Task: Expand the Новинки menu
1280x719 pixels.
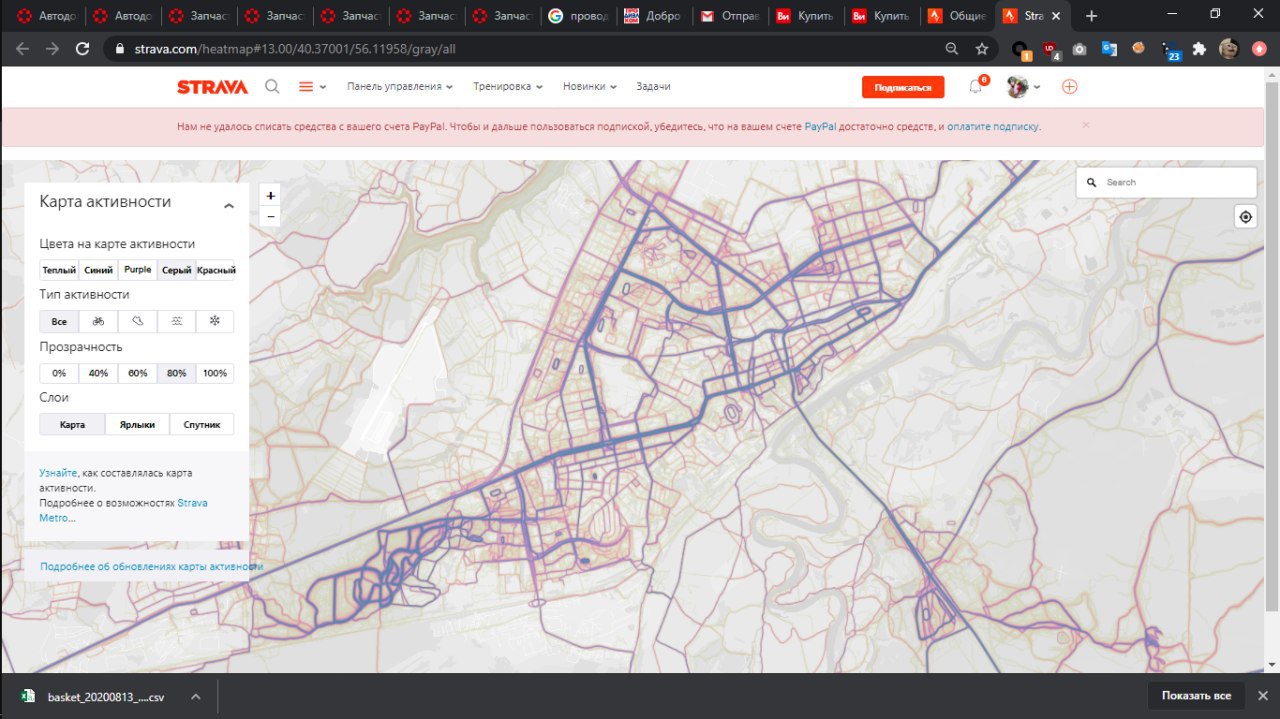Action: (x=589, y=87)
